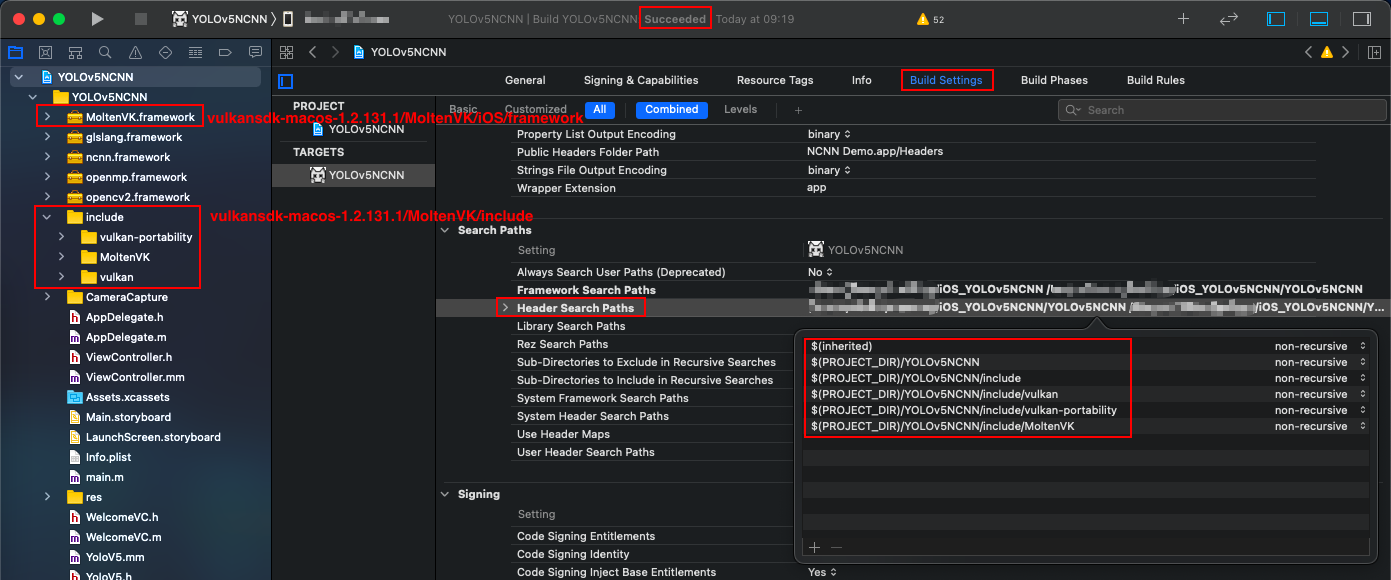Expand the CameraCapture folder
The width and height of the screenshot is (1391, 580).
tap(47, 297)
